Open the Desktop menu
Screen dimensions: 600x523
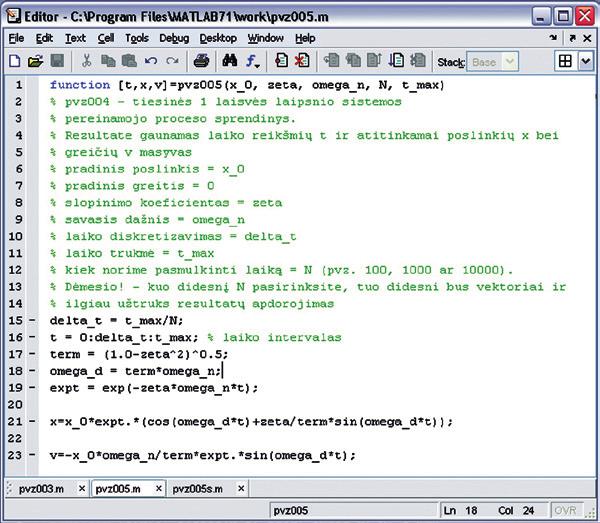(x=218, y=38)
